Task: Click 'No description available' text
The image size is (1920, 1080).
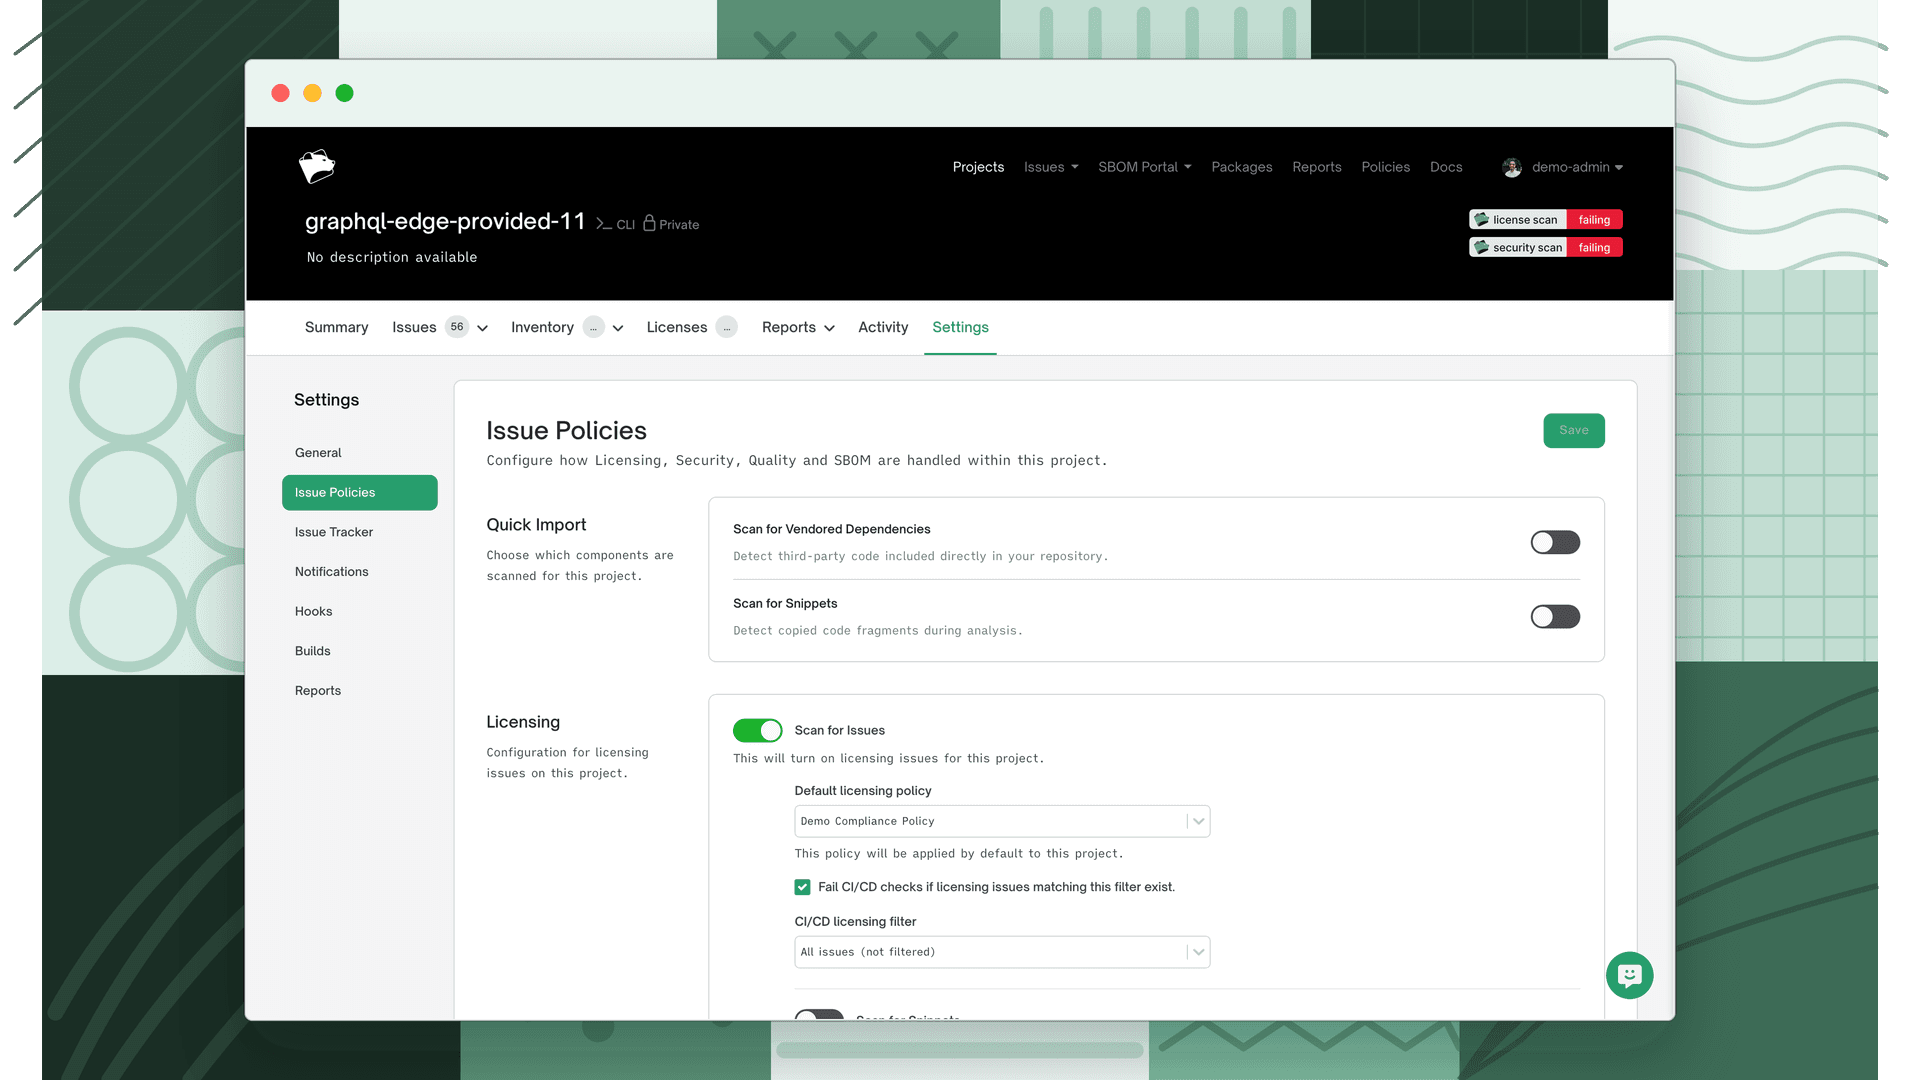Action: tap(392, 258)
